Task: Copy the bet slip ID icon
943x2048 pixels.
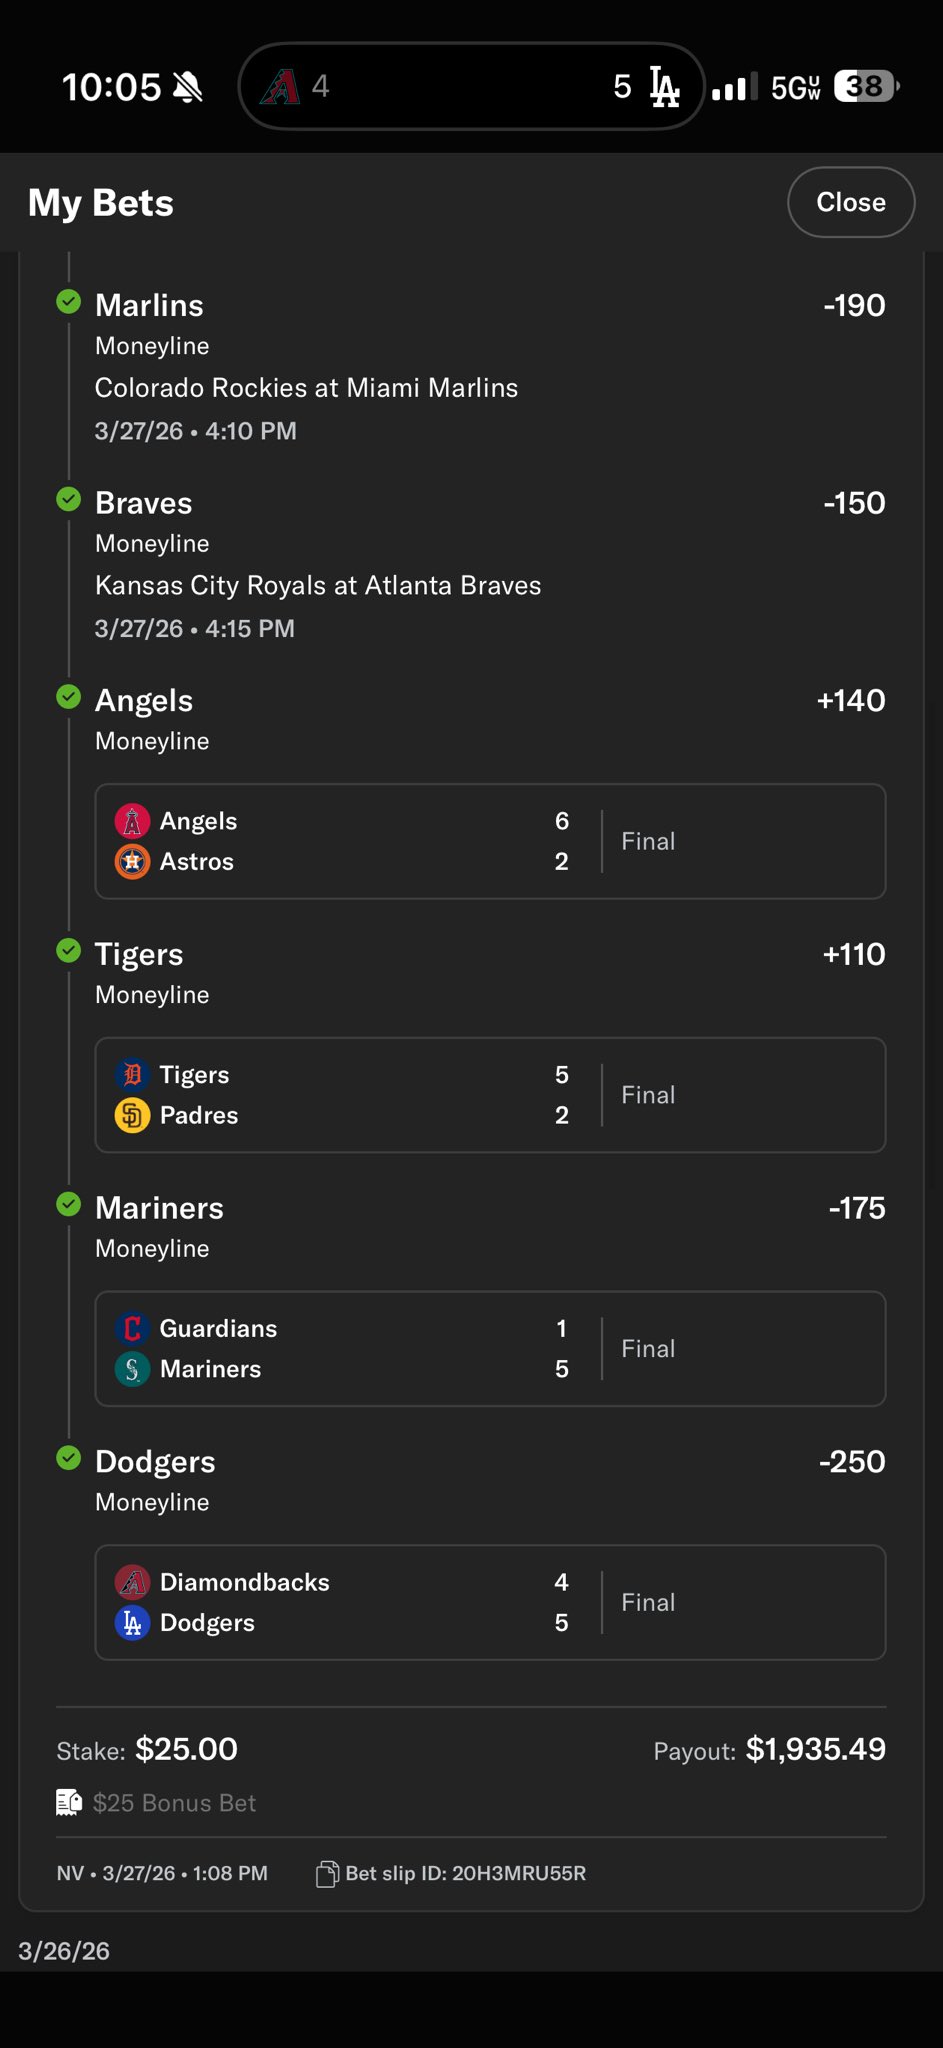Action: [327, 1873]
